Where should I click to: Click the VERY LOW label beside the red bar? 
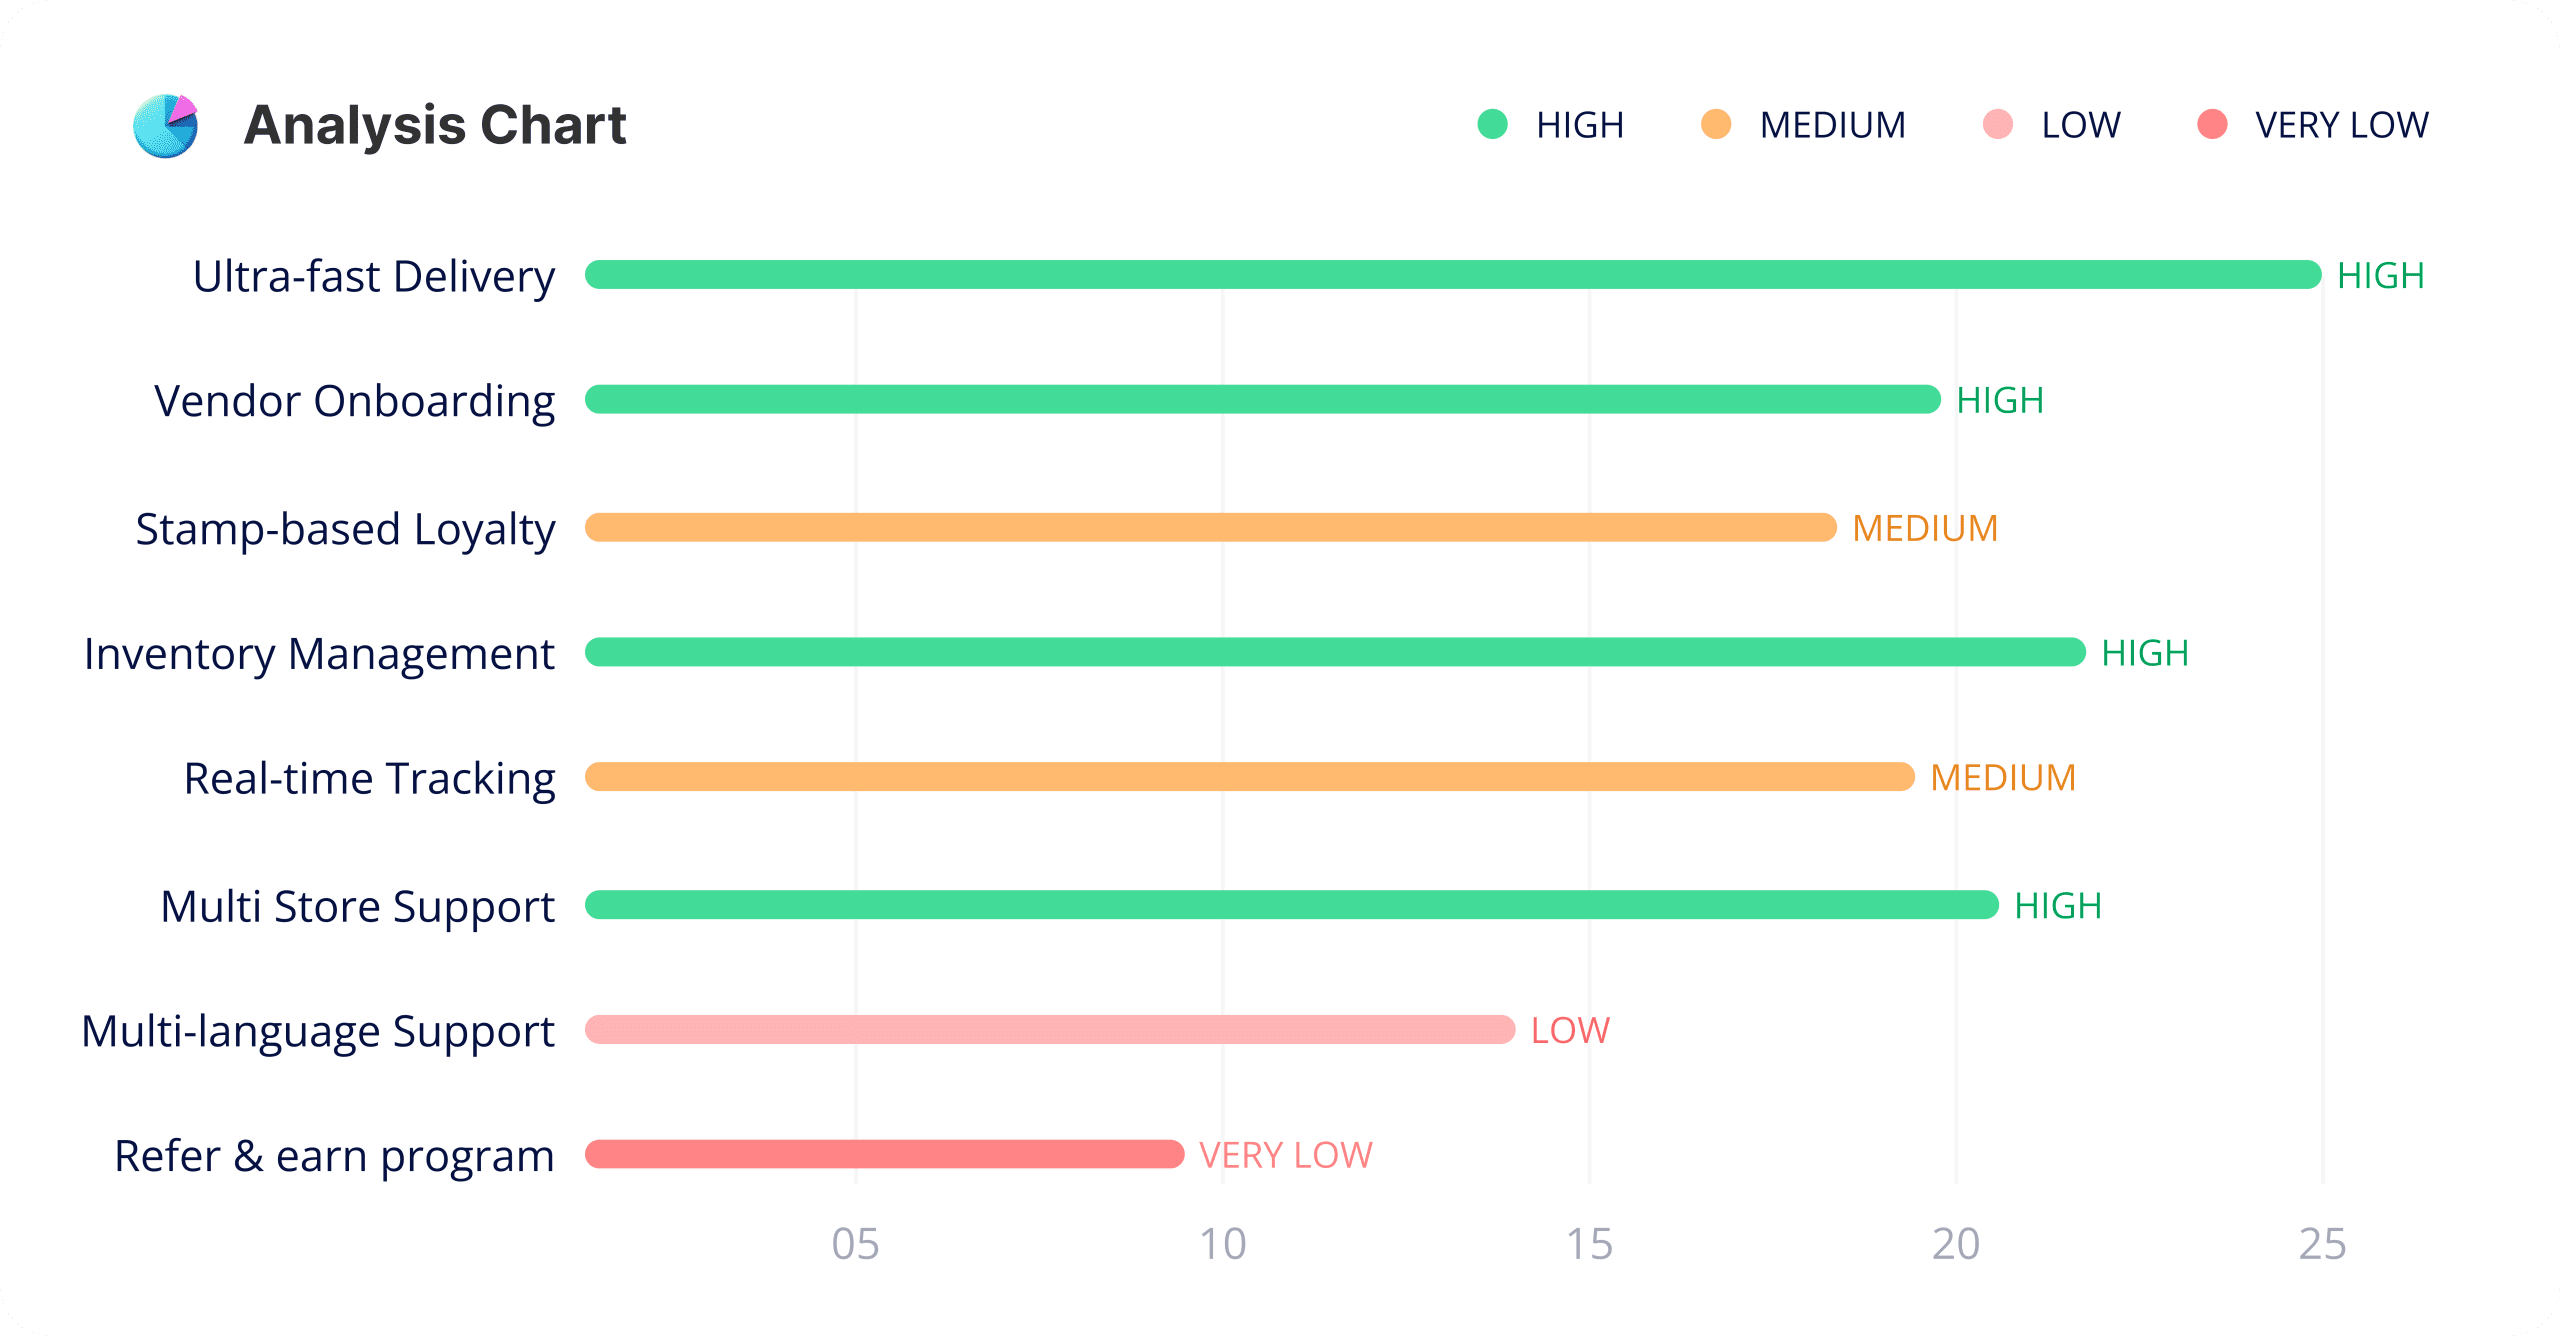click(1285, 1156)
